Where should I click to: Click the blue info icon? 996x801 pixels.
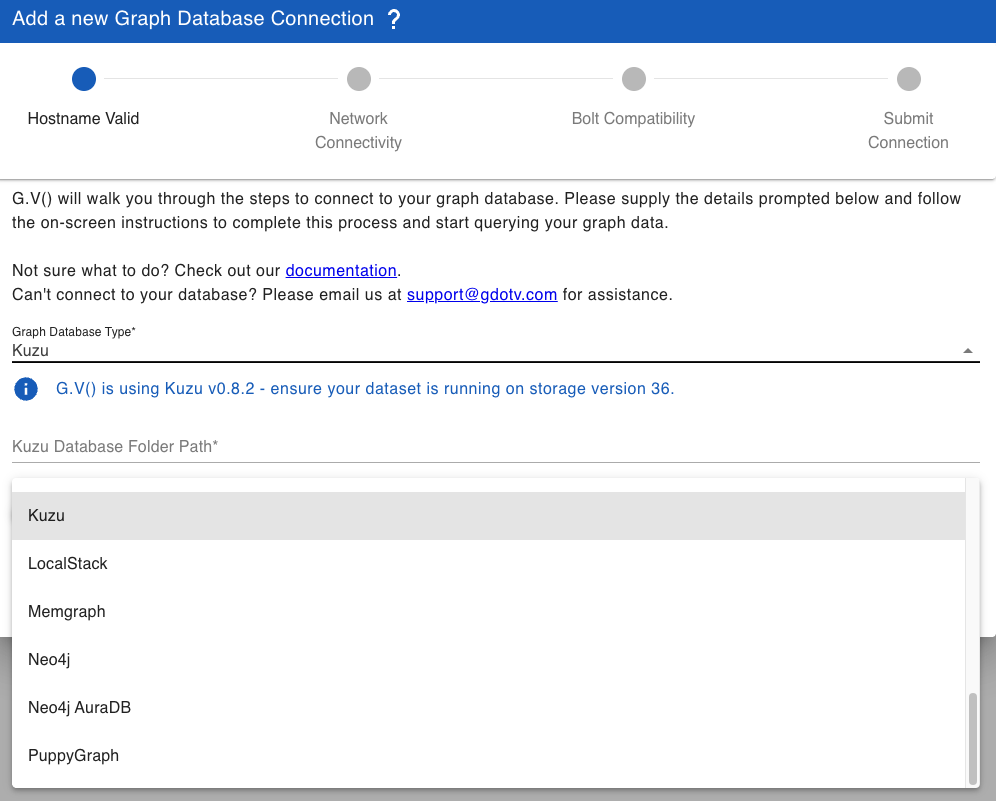26,389
